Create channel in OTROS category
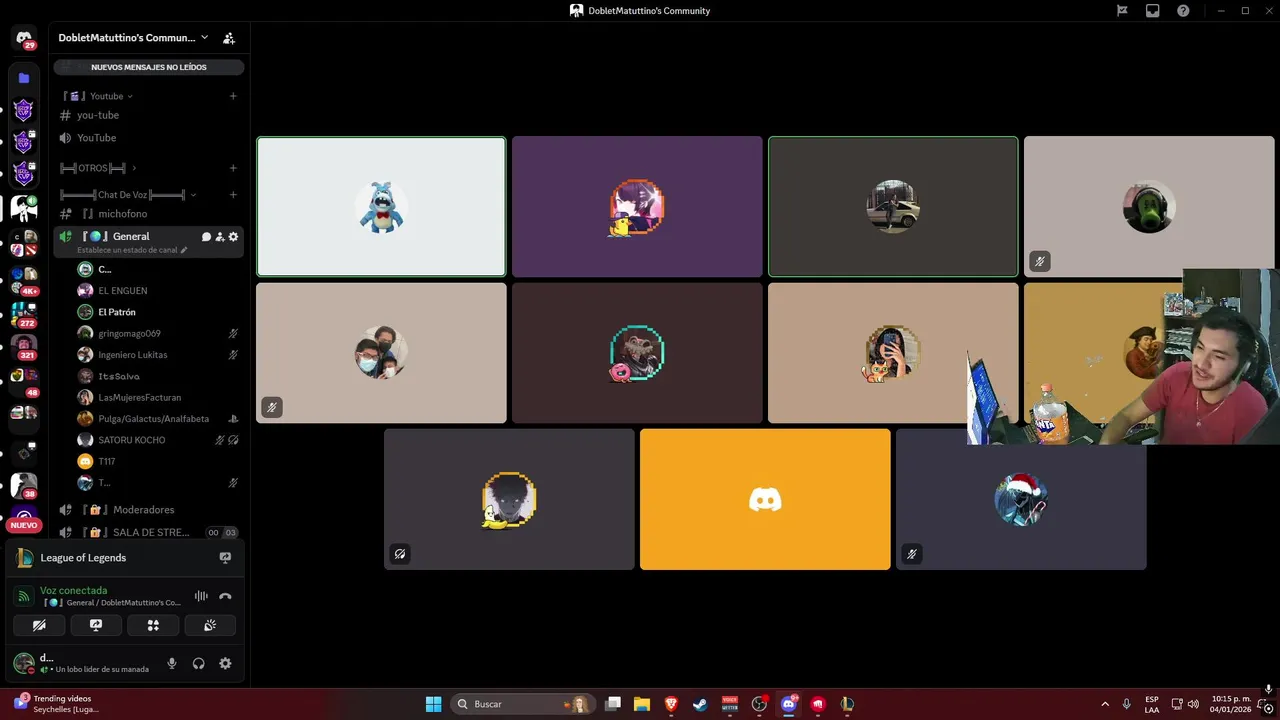Image resolution: width=1280 pixels, height=720 pixels. point(233,168)
